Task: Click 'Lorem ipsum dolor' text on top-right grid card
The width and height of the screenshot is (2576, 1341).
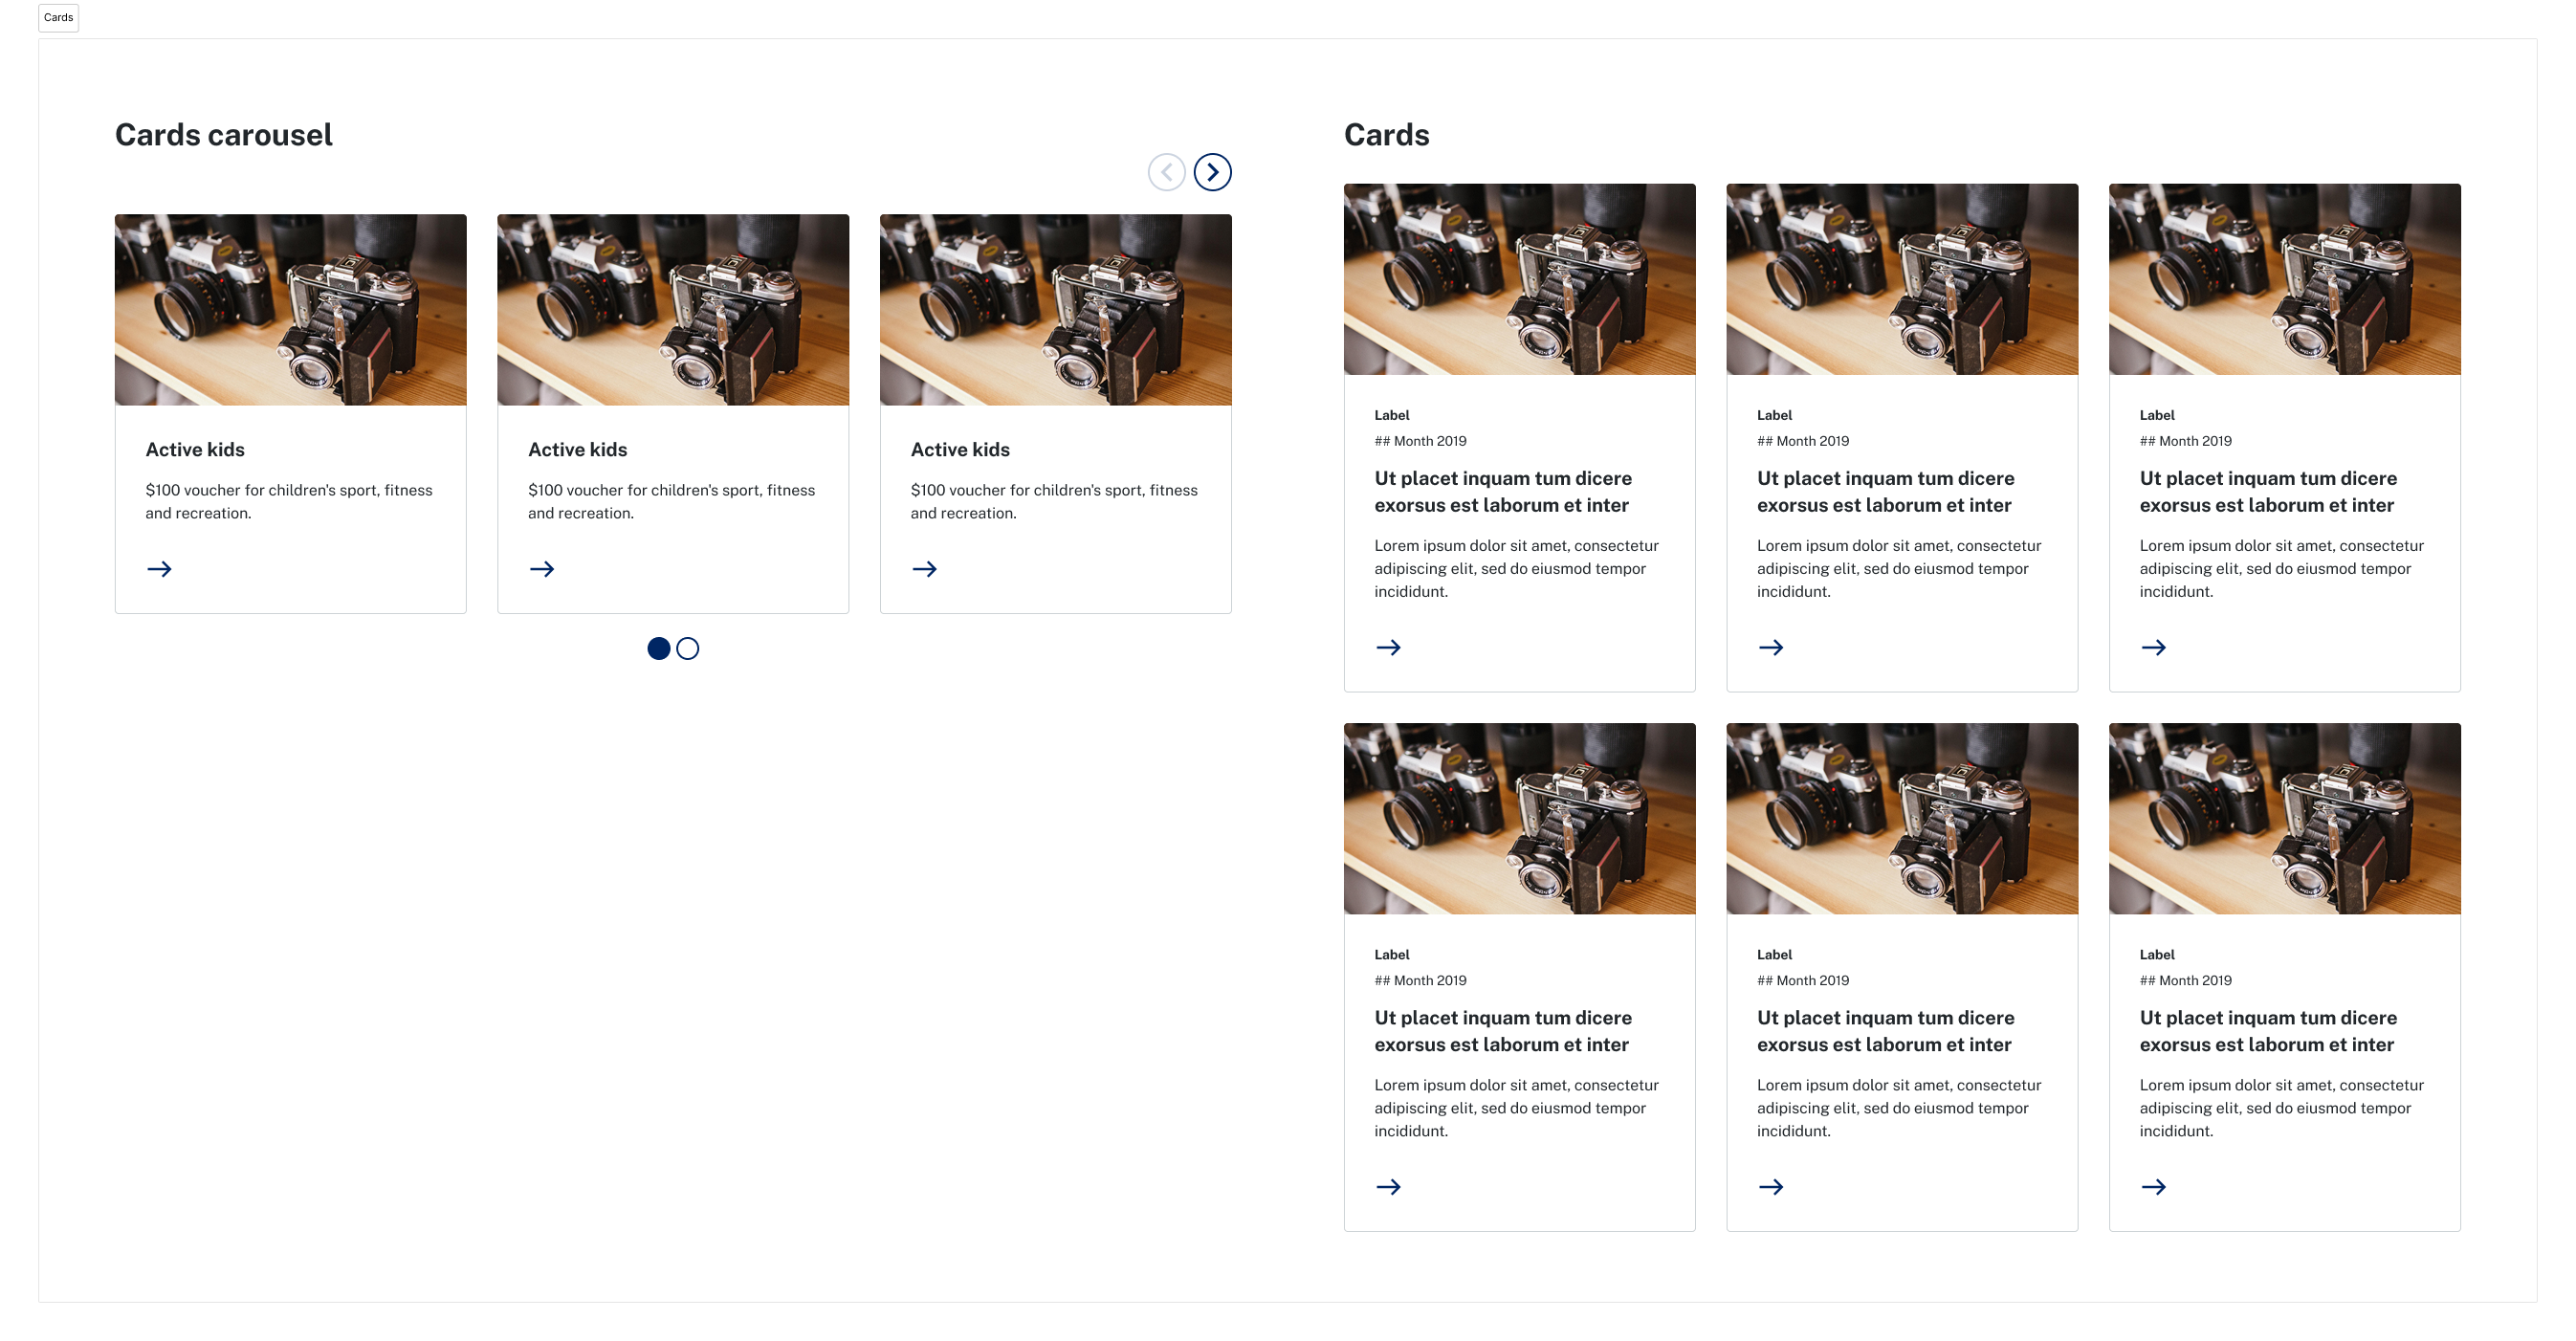Action: point(2282,569)
